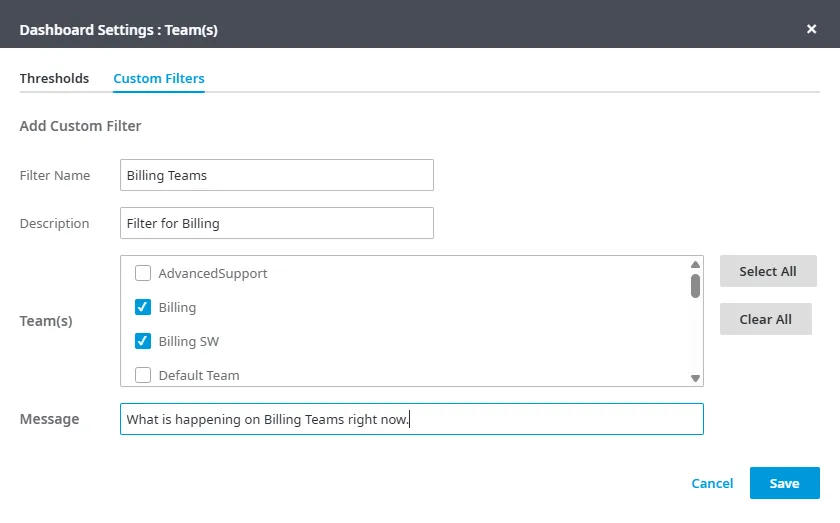Save the custom filter

point(784,483)
